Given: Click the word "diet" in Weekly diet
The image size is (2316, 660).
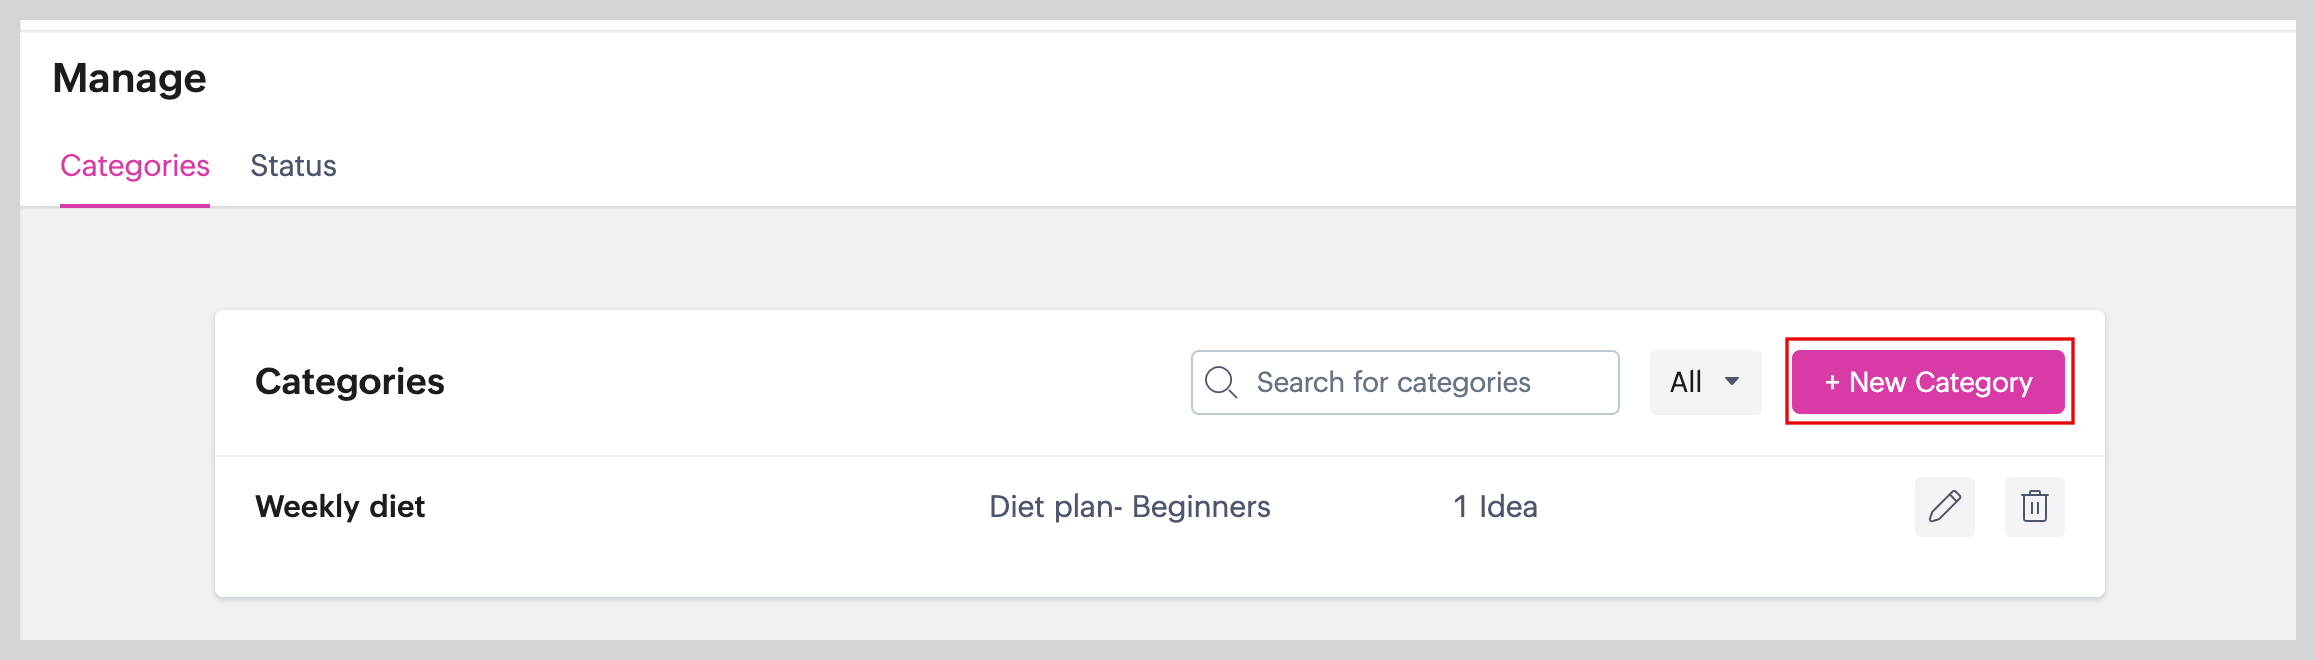Looking at the screenshot, I should [397, 507].
